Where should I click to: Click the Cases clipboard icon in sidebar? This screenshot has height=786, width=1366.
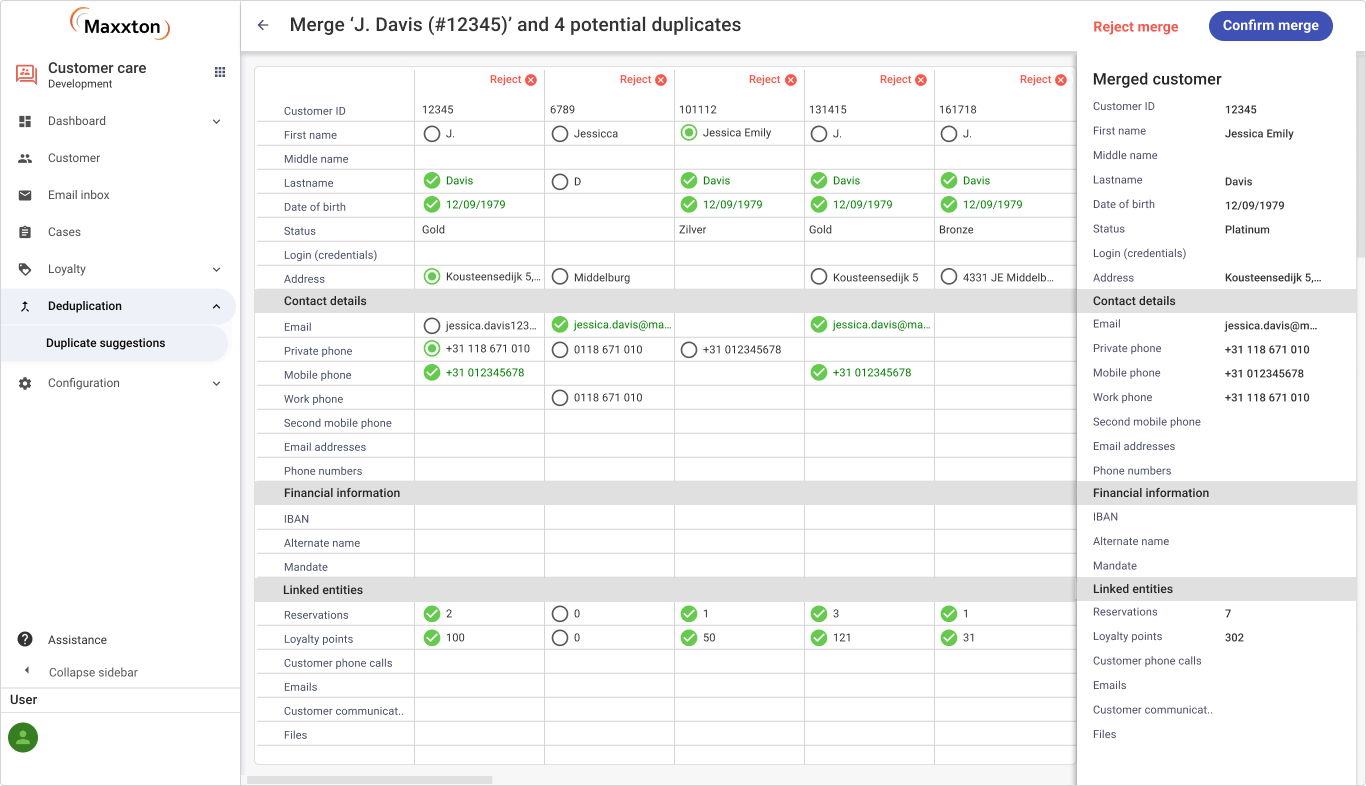(x=25, y=232)
